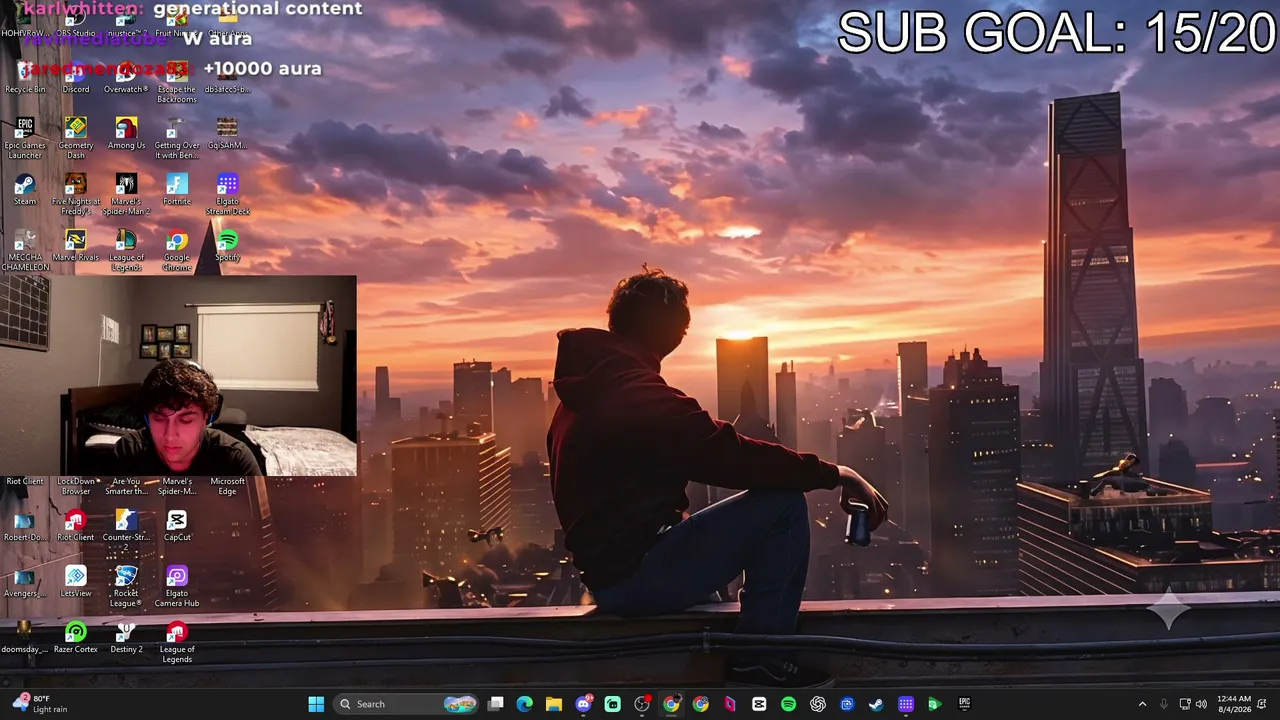Select the GqiSAhM... image file on desktop
The width and height of the screenshot is (1280, 720).
point(228,134)
